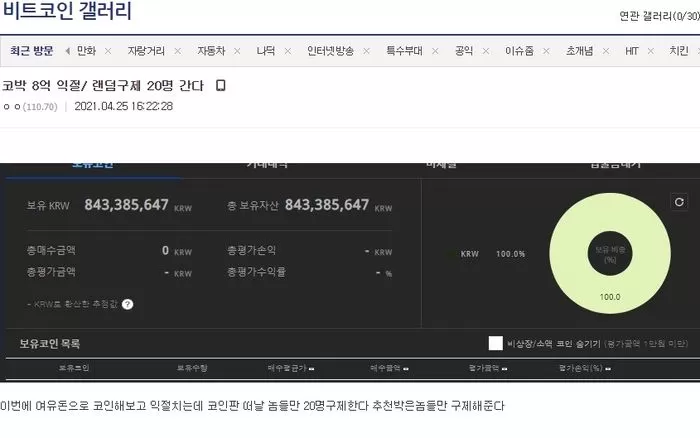Open the 자랑거리 recent gallery
Viewport: 700px width, 438px height.
tap(146, 51)
